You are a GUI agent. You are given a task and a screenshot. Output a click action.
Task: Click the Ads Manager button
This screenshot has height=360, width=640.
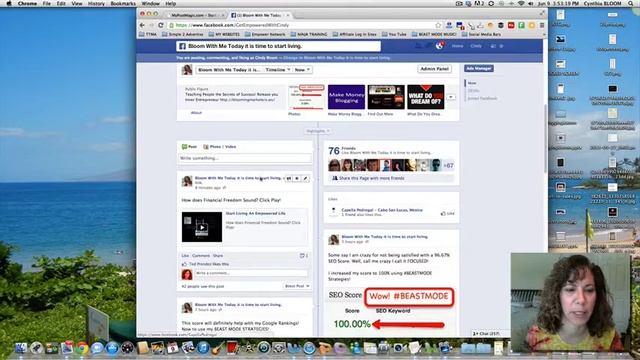[478, 69]
